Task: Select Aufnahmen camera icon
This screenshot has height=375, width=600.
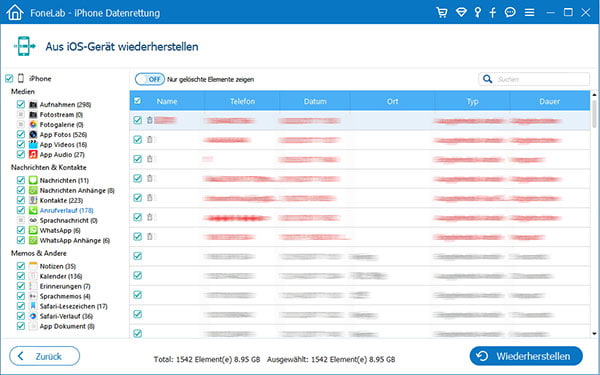Action: (33, 104)
